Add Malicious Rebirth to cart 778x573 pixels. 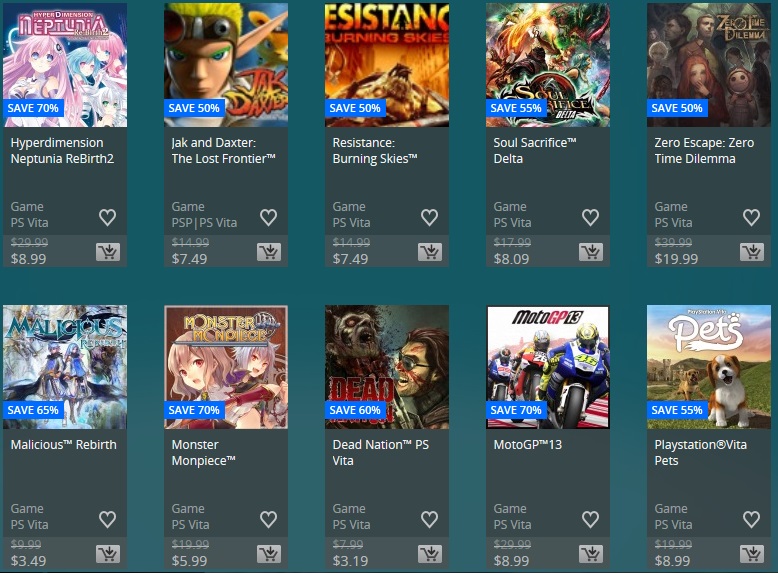coord(108,554)
